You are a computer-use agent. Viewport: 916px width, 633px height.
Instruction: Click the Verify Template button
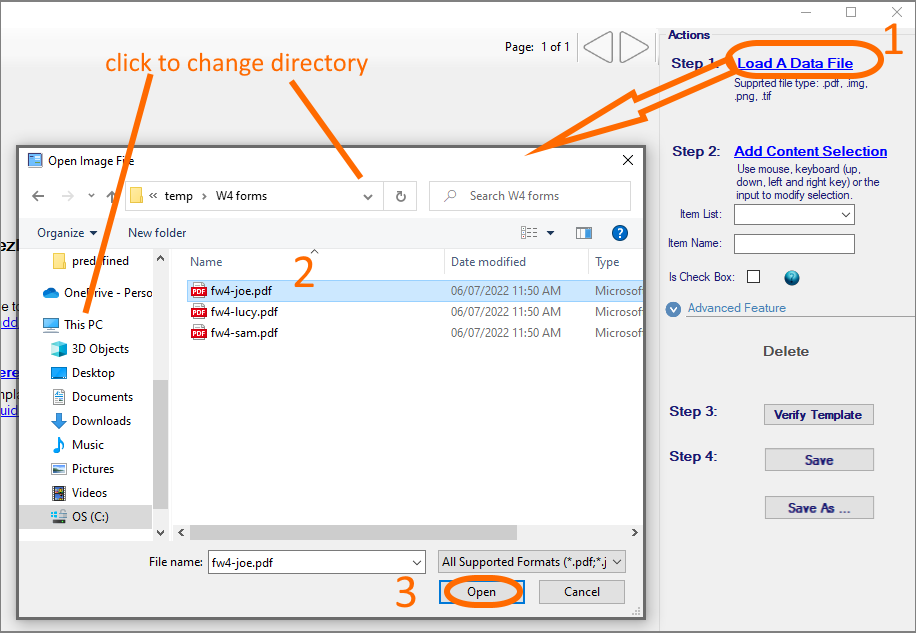click(818, 414)
